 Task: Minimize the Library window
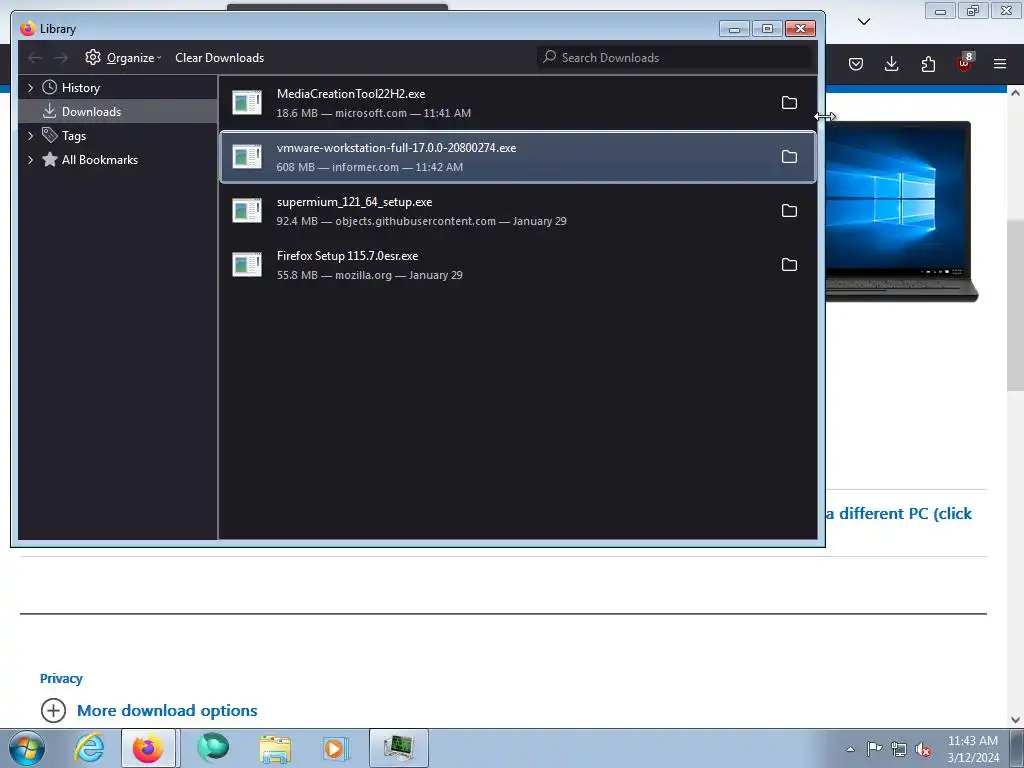(734, 29)
